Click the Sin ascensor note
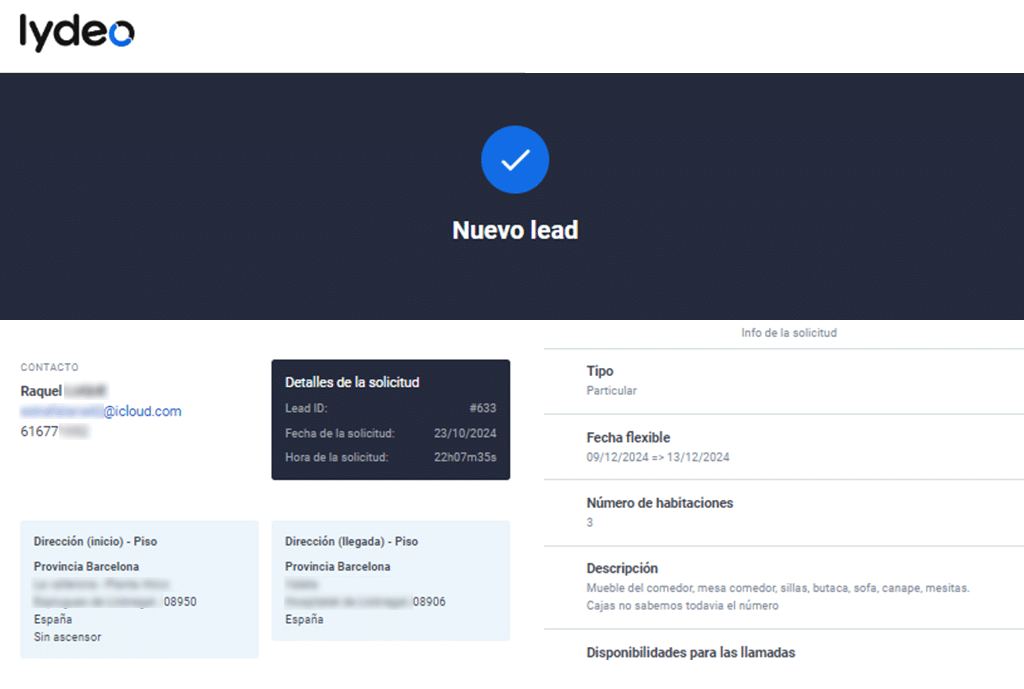Viewport: 1024px width, 689px height. coord(67,637)
